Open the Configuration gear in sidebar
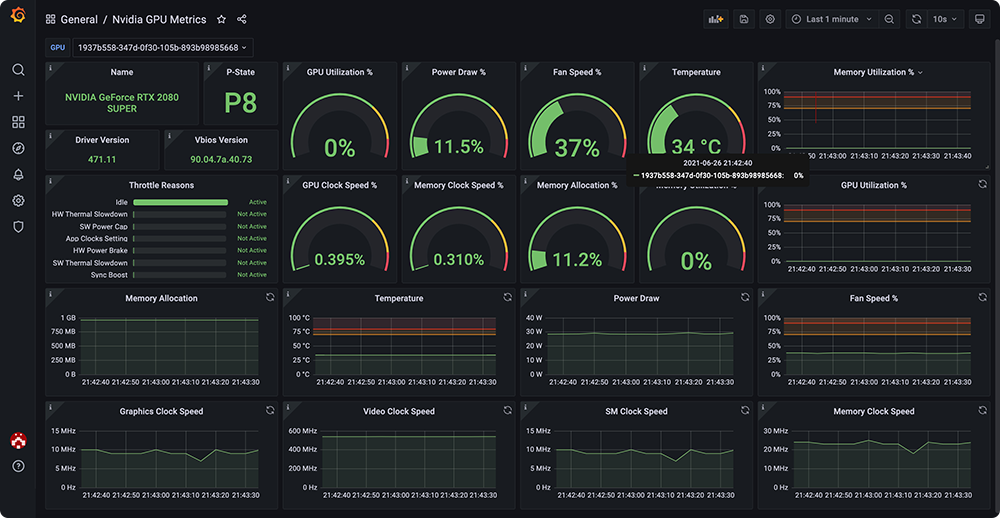1000x518 pixels. (18, 201)
